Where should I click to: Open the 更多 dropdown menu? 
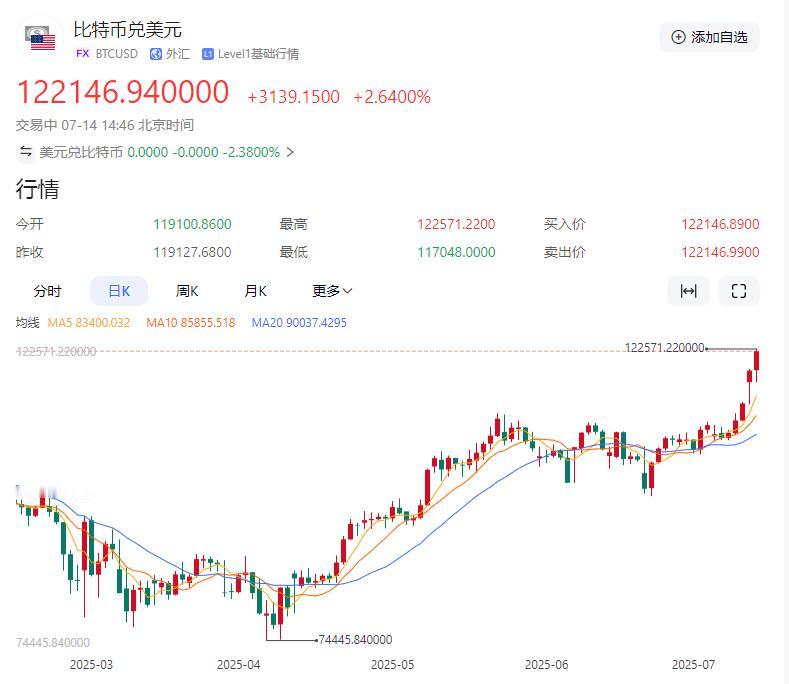(332, 291)
